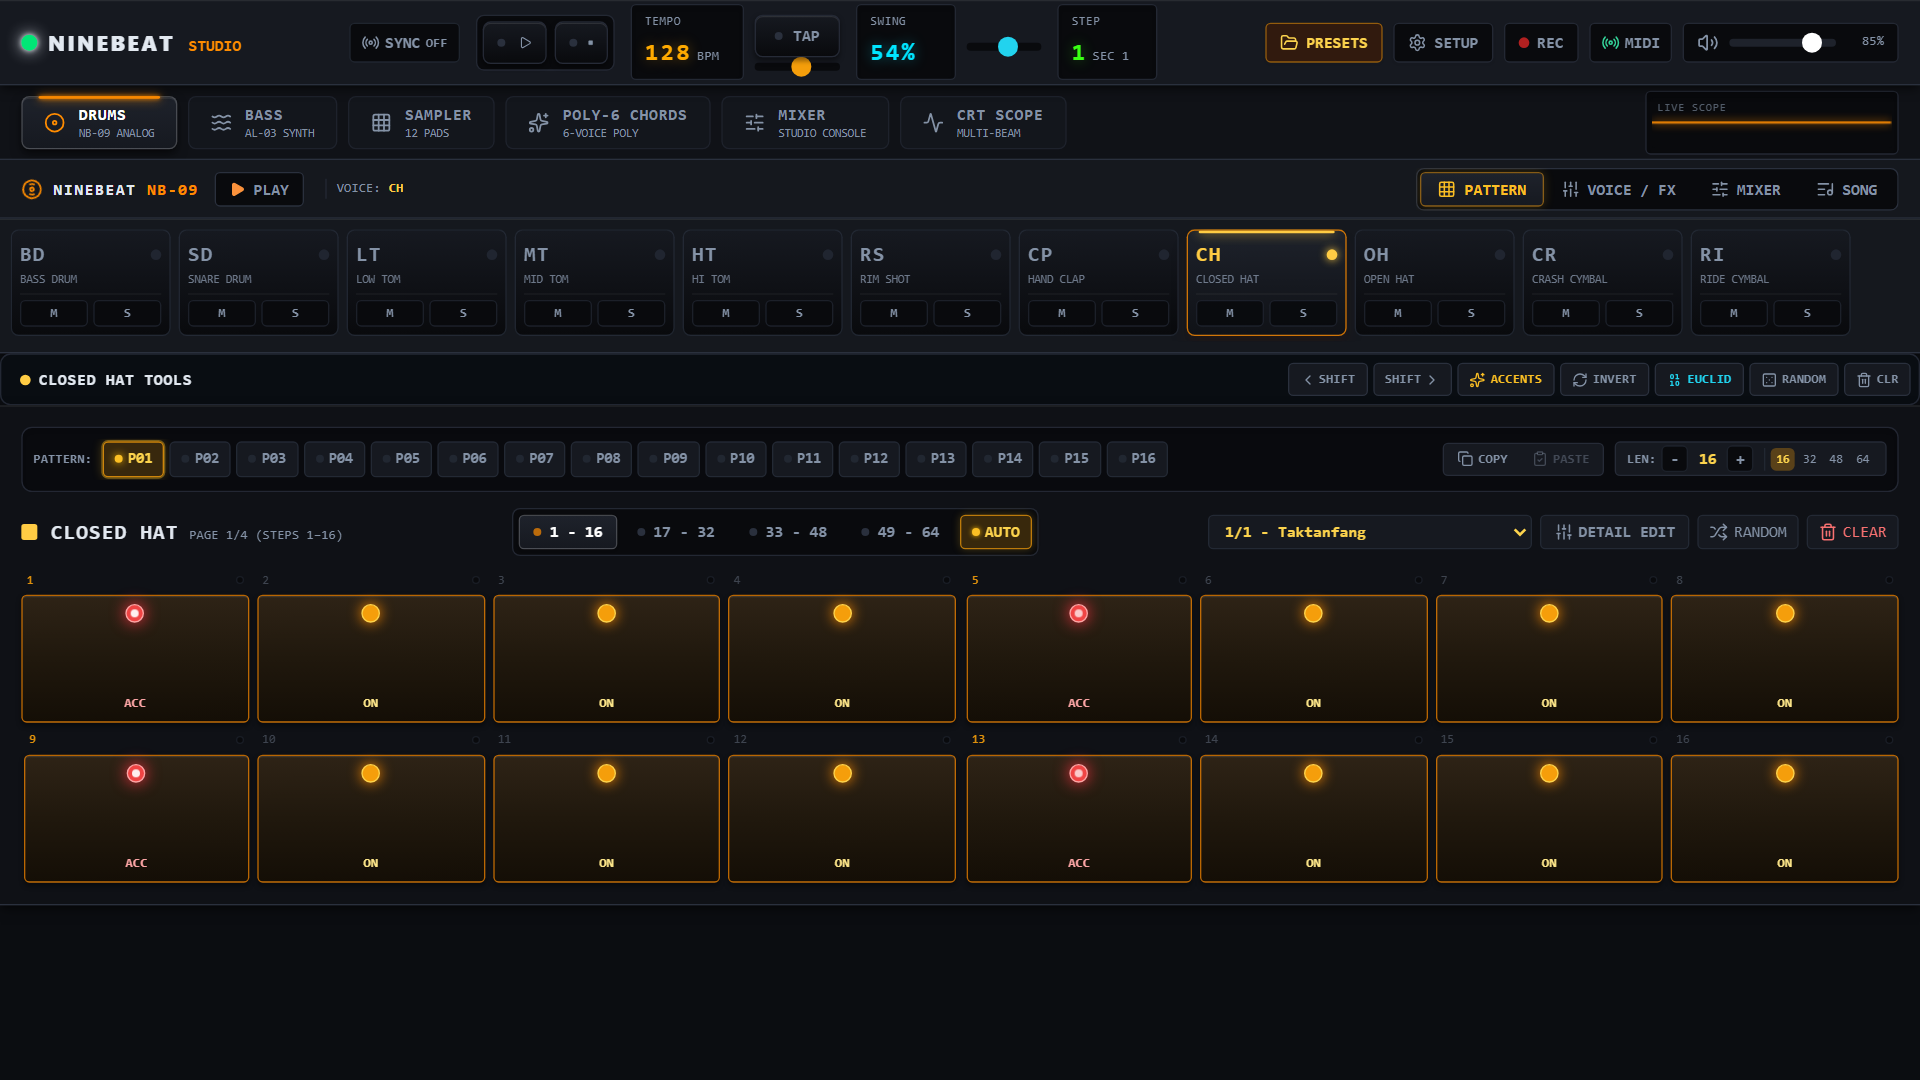Select the Pattern view tab
1920x1080 pixels.
click(x=1482, y=190)
